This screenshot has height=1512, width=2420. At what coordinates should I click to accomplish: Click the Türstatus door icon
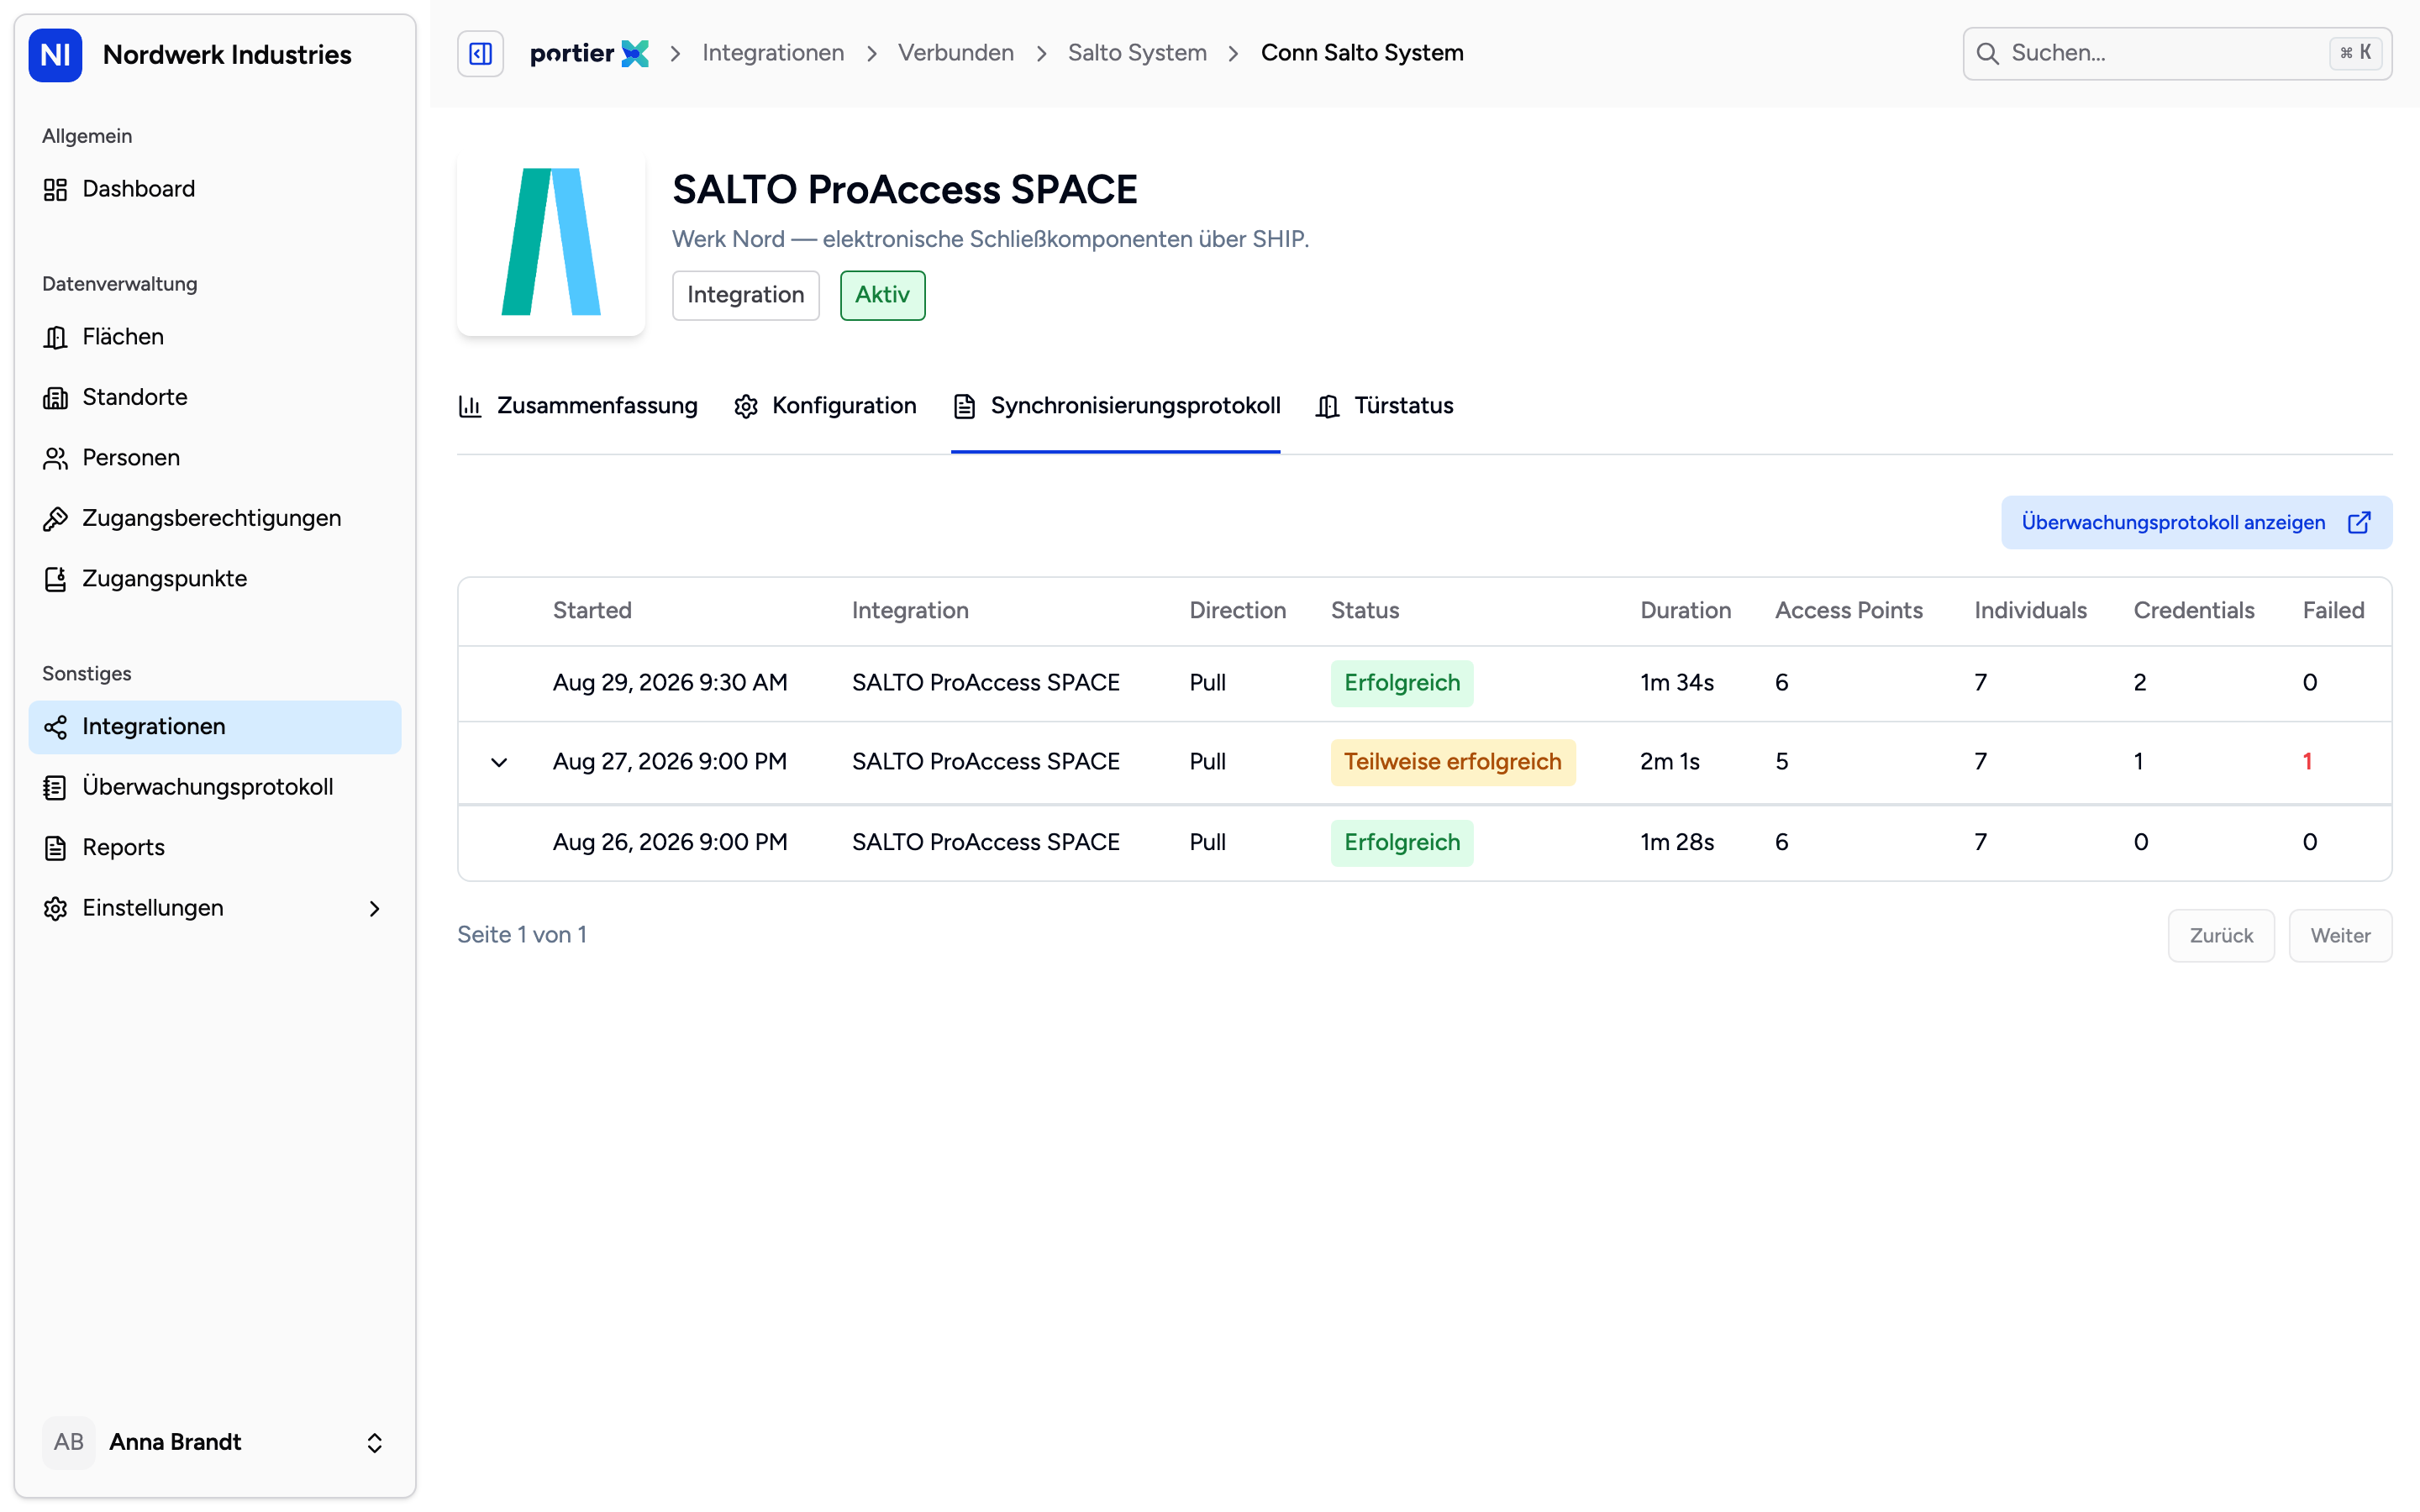point(1328,406)
